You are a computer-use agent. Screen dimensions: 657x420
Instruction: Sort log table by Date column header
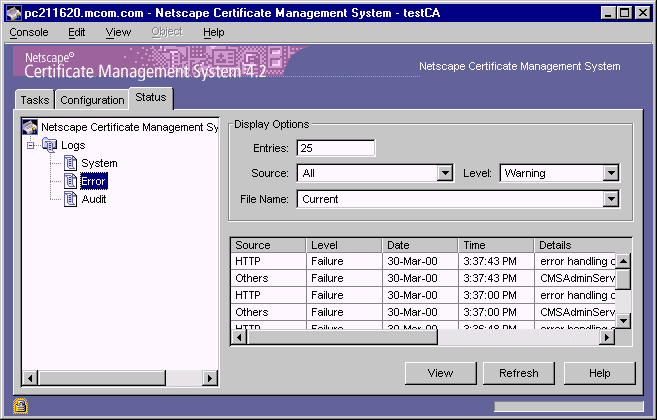[x=420, y=245]
